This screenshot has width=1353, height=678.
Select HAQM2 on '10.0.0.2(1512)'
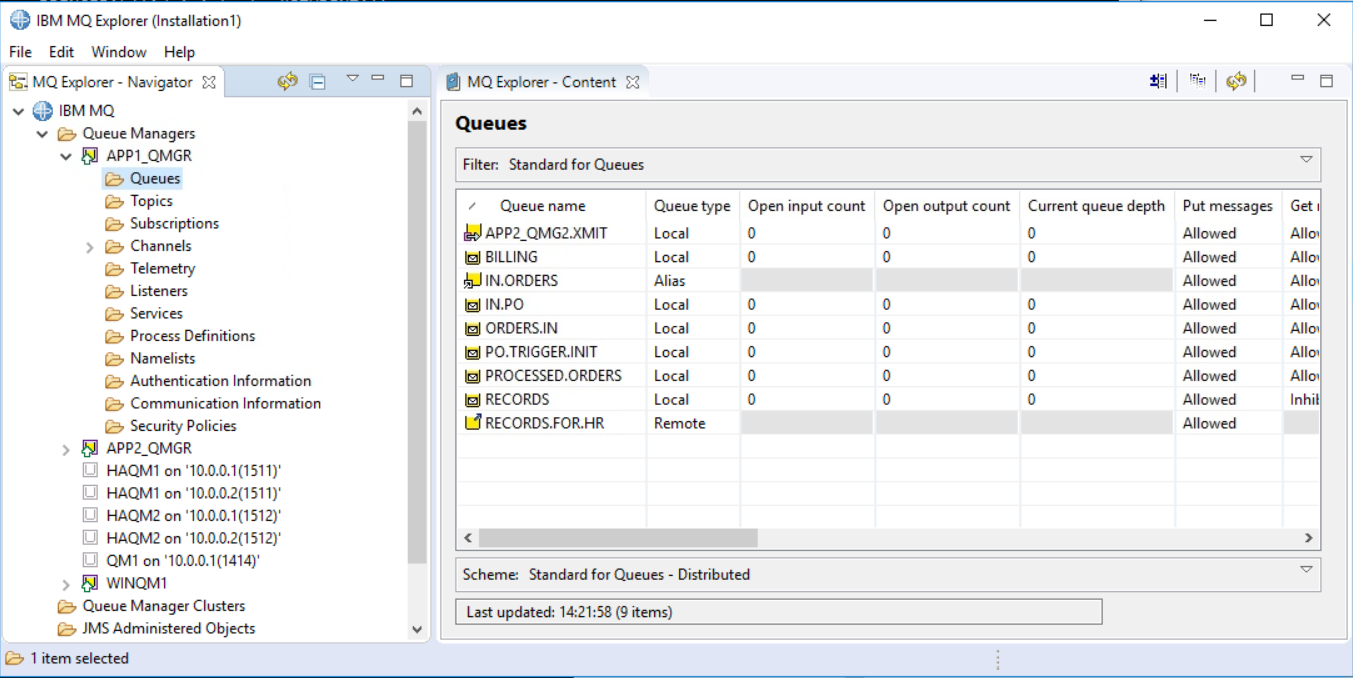pyautogui.click(x=181, y=538)
